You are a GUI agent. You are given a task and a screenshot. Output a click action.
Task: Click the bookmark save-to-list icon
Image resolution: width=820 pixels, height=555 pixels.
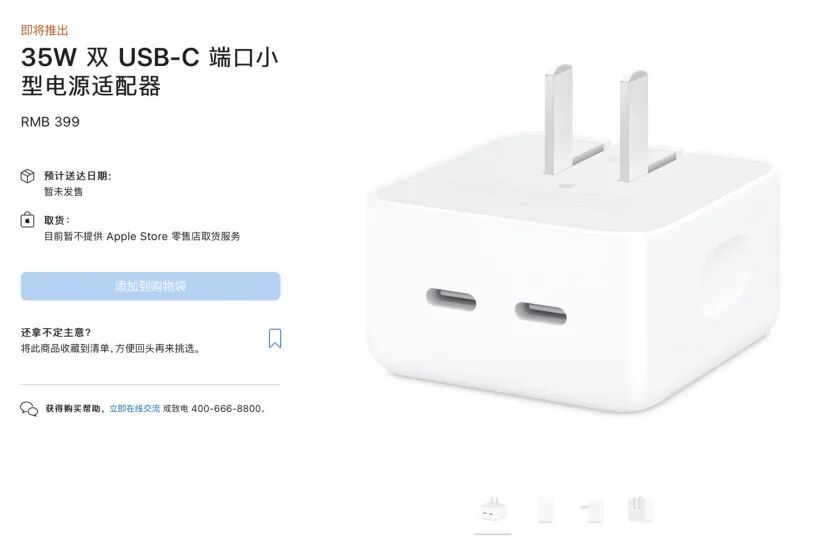coord(275,338)
